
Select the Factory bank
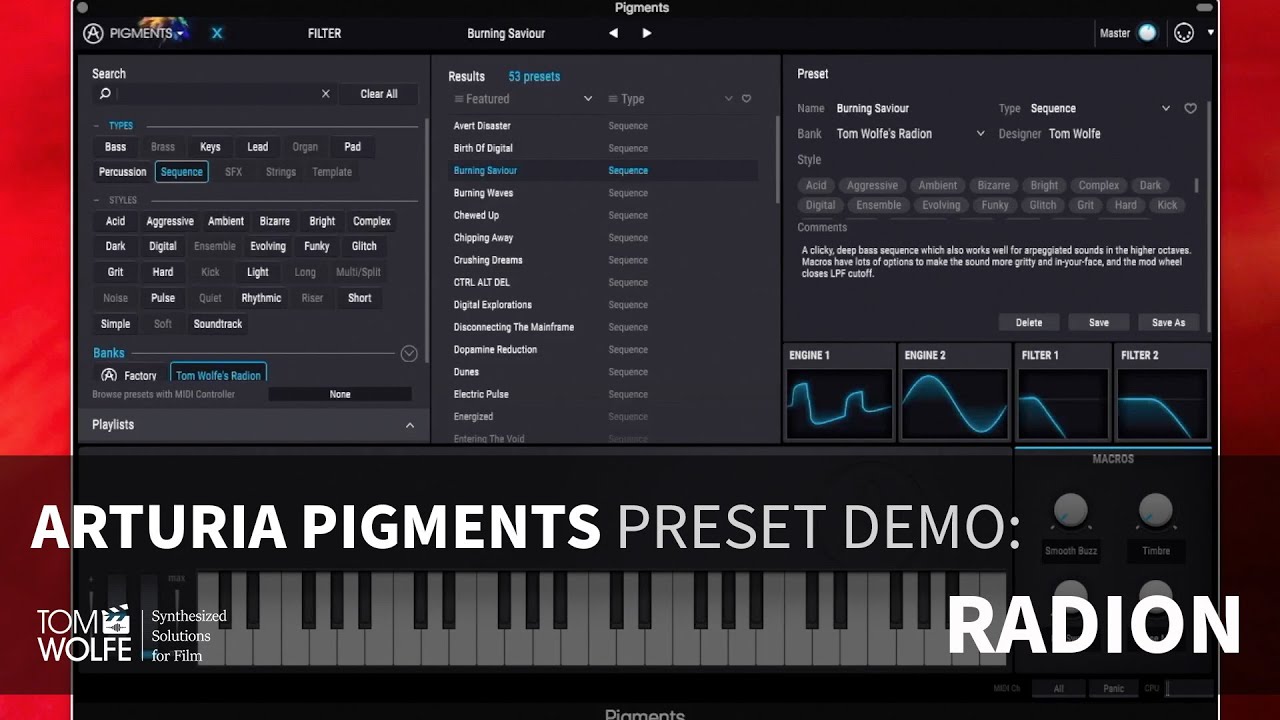click(129, 376)
